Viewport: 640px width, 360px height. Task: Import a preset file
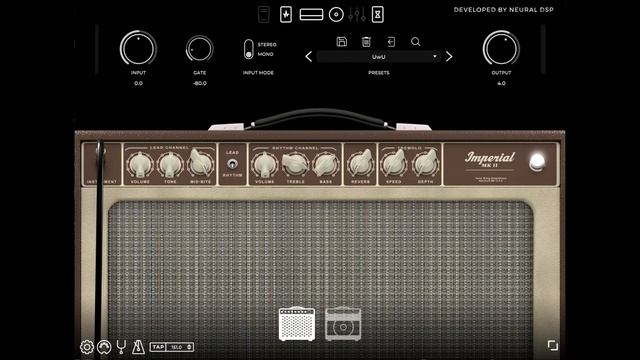[391, 42]
